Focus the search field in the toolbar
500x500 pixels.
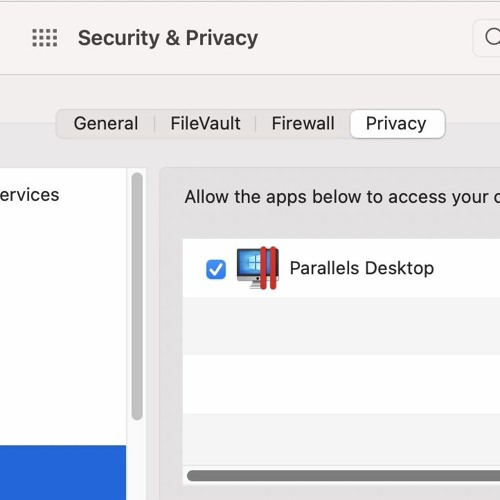[x=487, y=38]
